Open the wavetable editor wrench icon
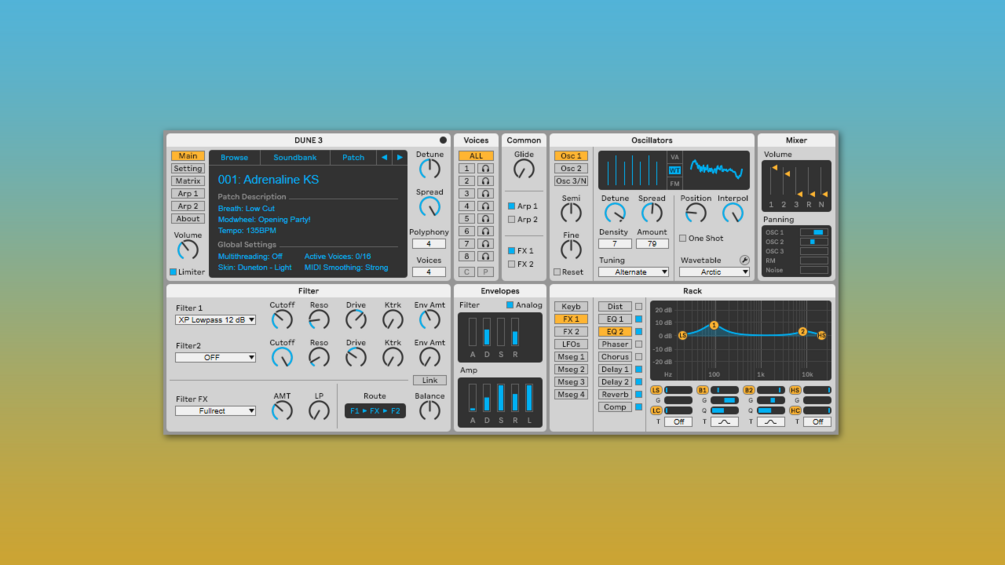This screenshot has height=565, width=1005. [744, 260]
